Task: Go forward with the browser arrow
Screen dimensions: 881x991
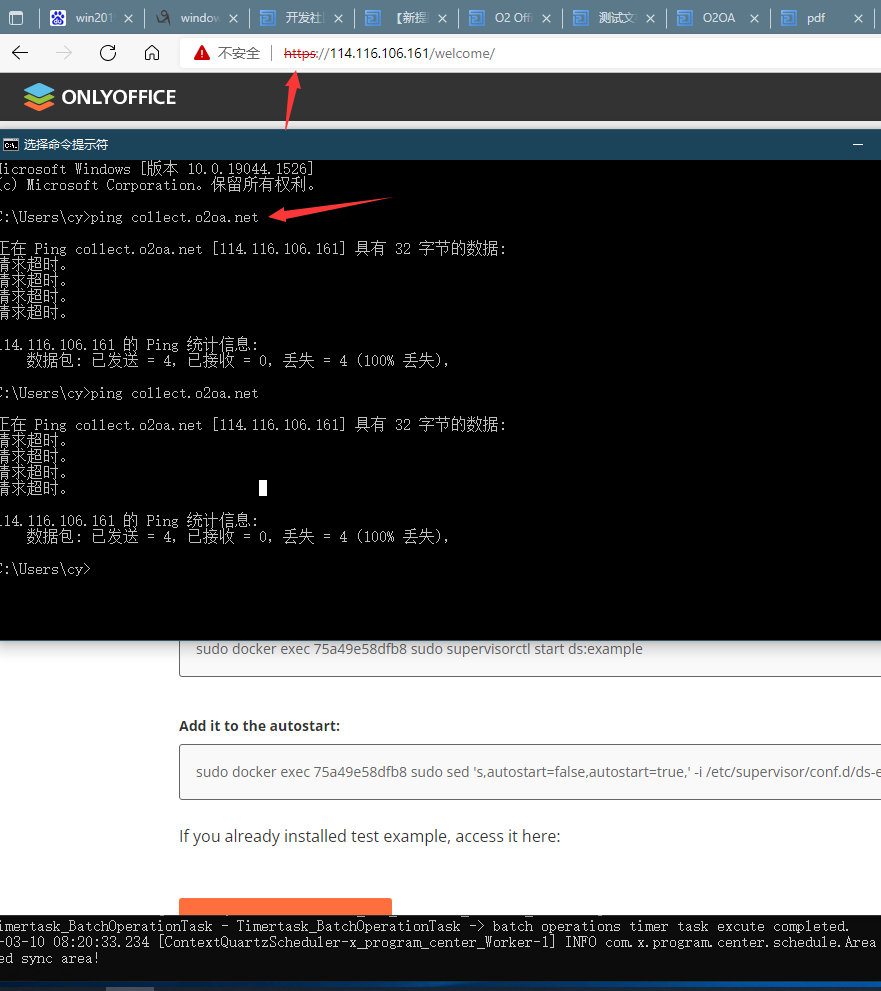Action: pos(64,53)
